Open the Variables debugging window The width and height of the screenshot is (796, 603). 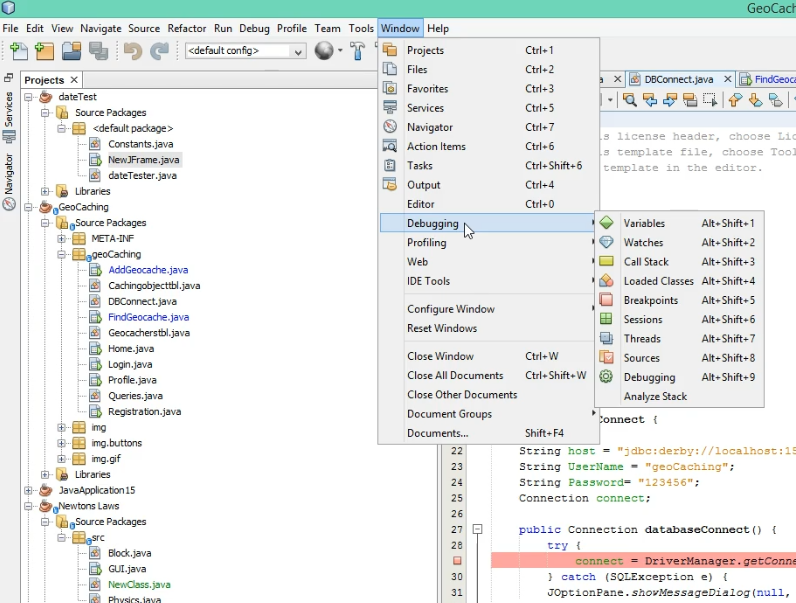tap(679, 223)
